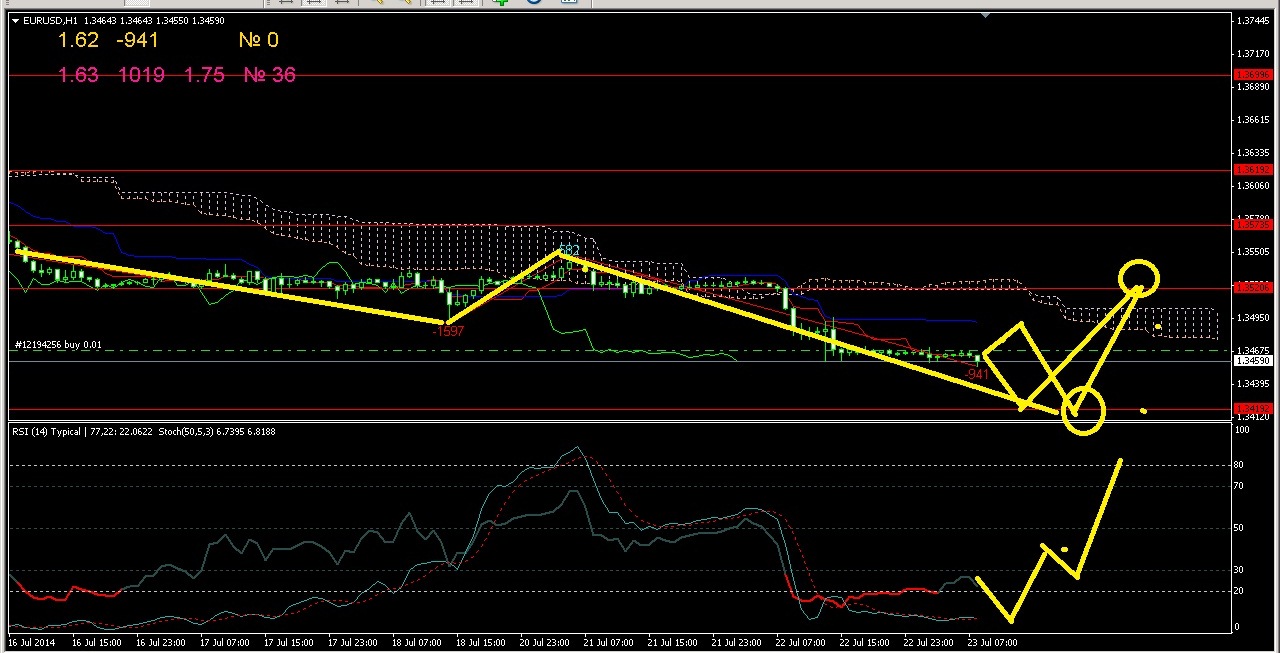Select the yellow № 0 text label
Screen dimensions: 1280x653
click(258, 41)
